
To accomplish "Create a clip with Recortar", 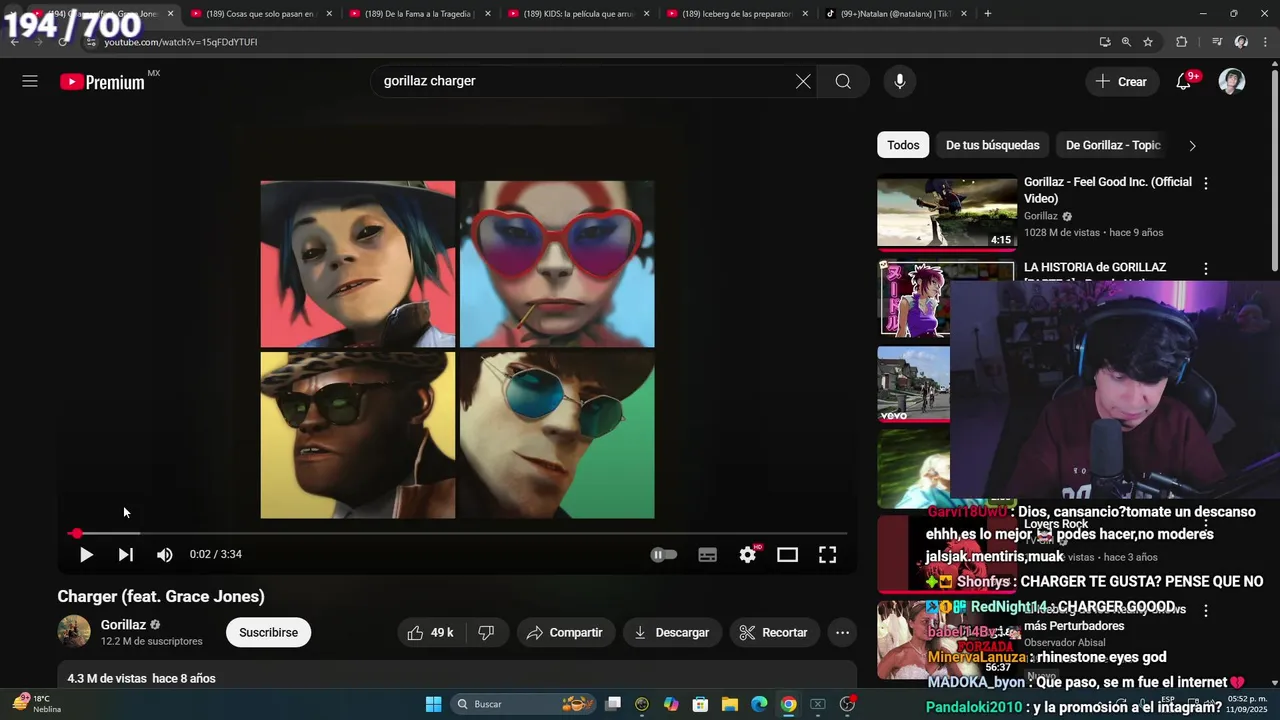I will [x=773, y=632].
